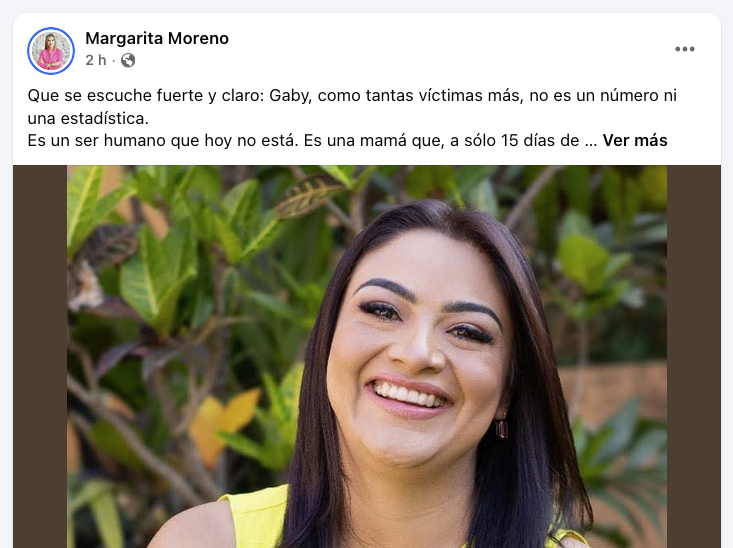This screenshot has height=548, width=733.
Task: Open the Margarita Moreno profile name link
Action: click(x=157, y=38)
